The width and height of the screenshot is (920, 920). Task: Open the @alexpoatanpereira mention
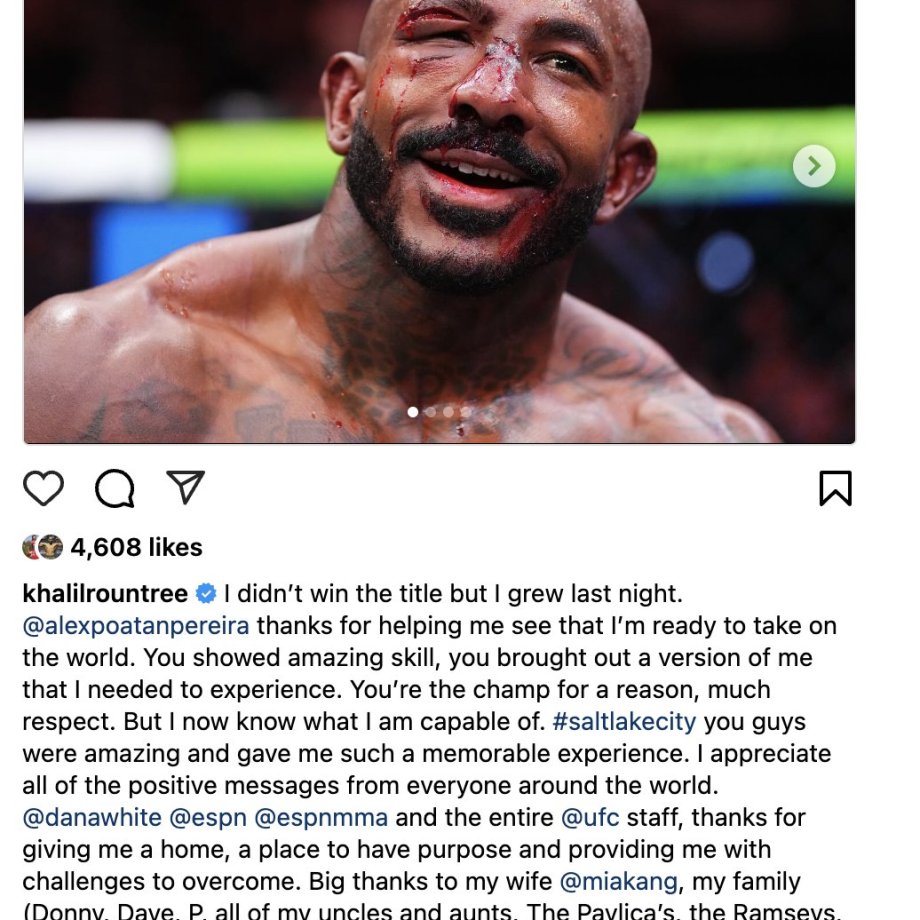136,626
